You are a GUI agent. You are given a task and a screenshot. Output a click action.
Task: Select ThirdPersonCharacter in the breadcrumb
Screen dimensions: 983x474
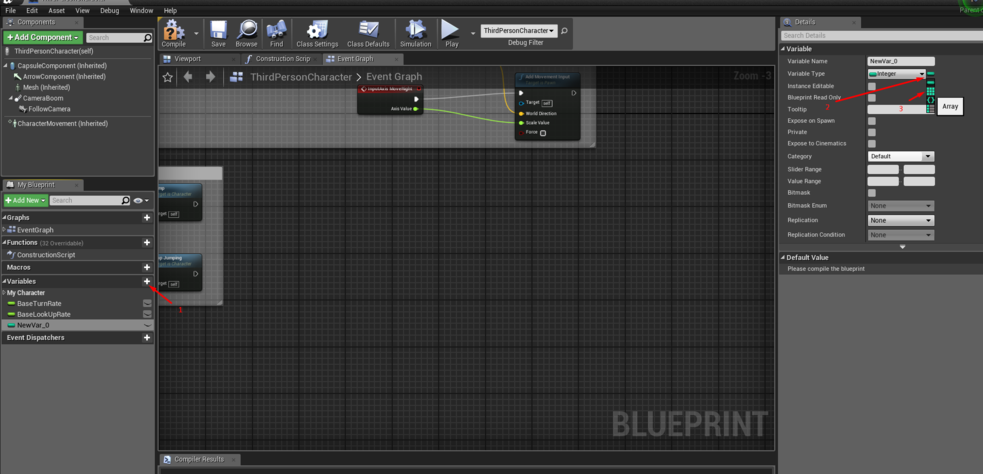(x=301, y=77)
